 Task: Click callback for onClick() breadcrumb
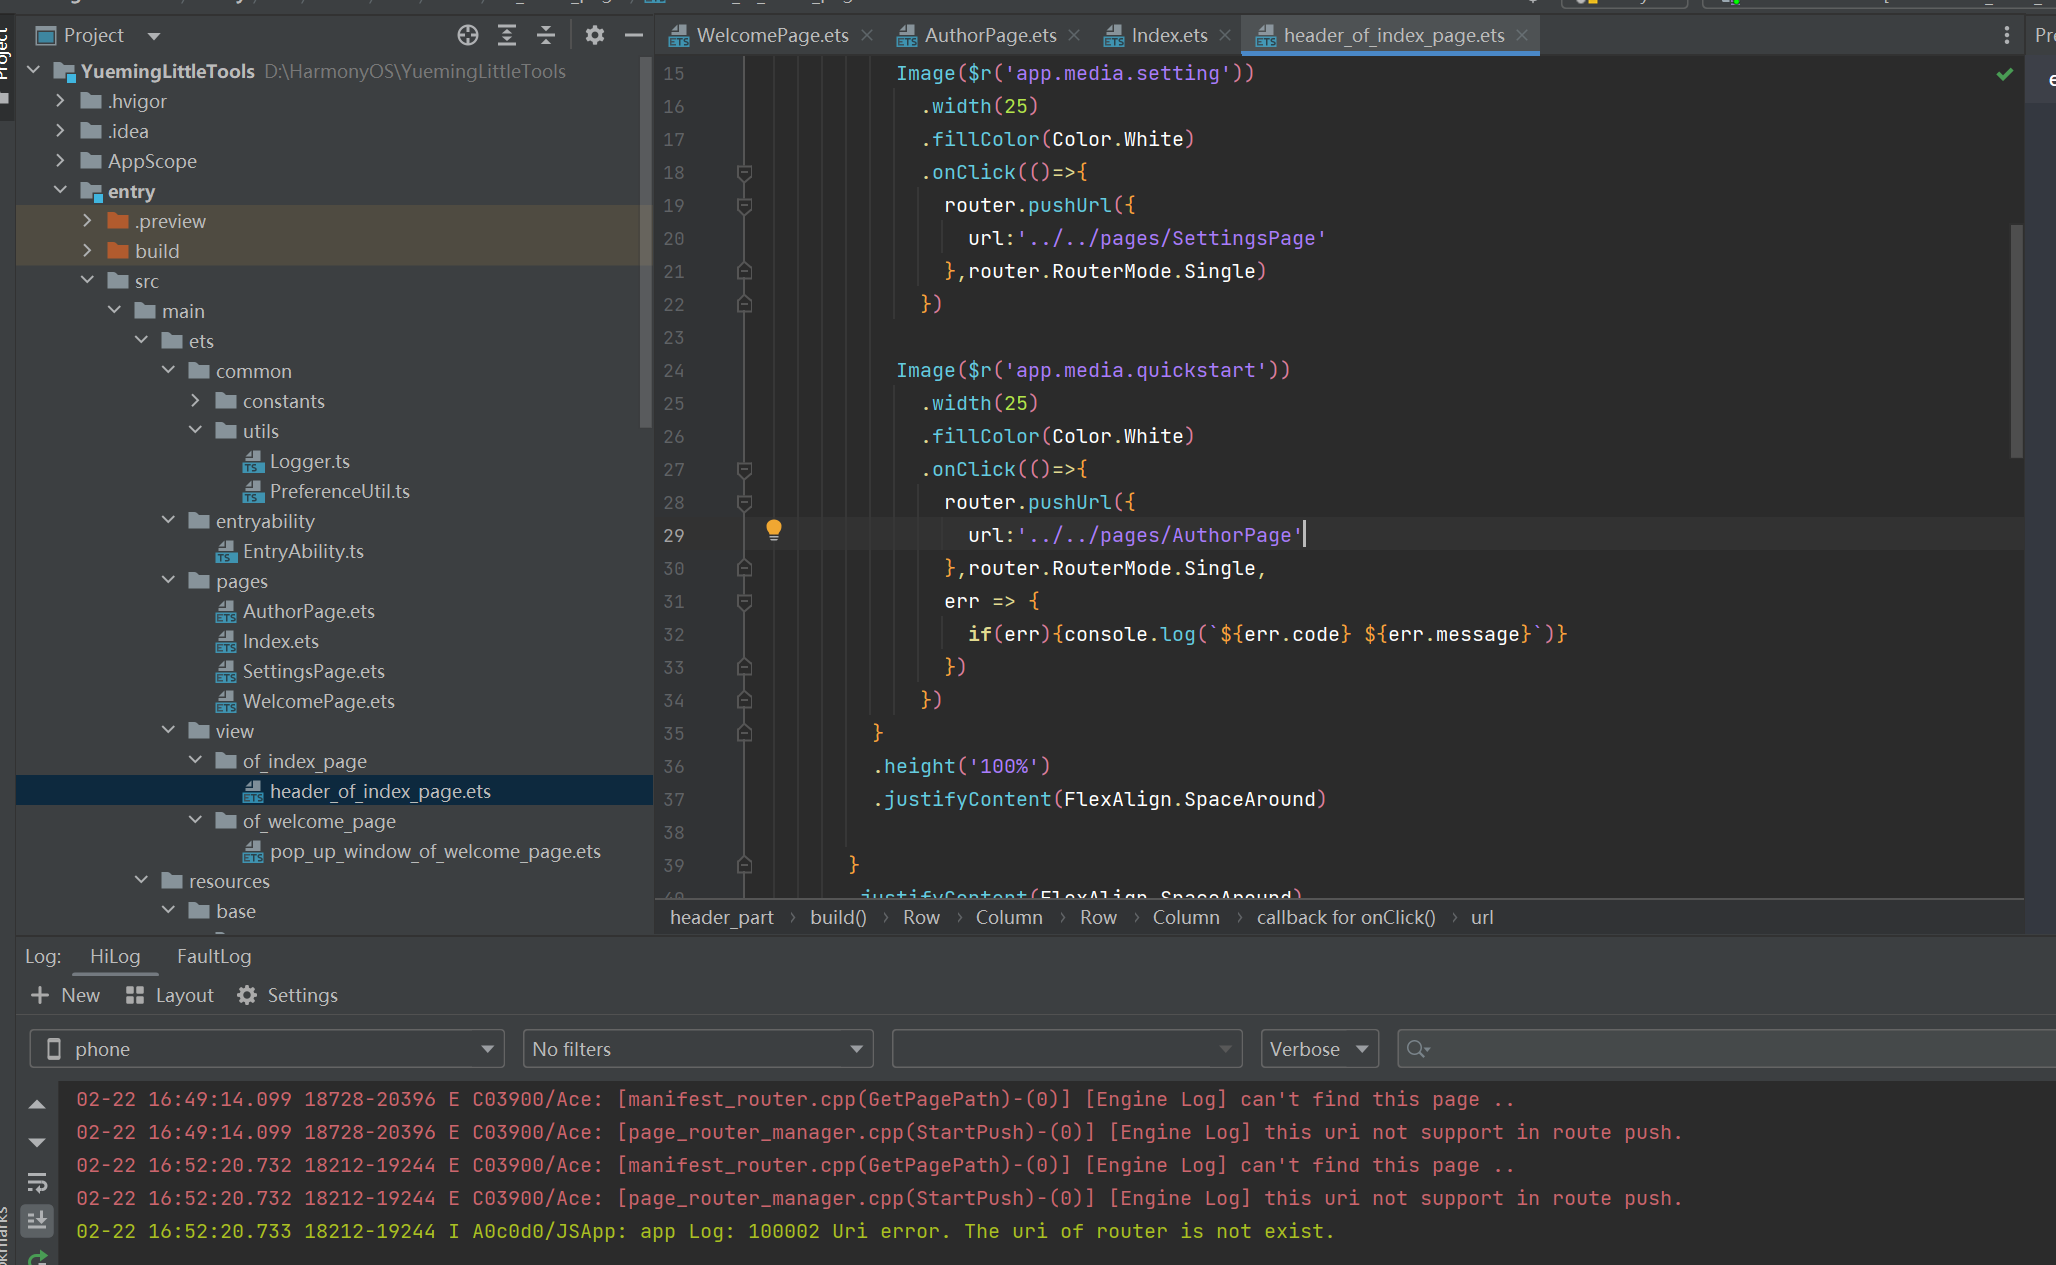click(1345, 917)
